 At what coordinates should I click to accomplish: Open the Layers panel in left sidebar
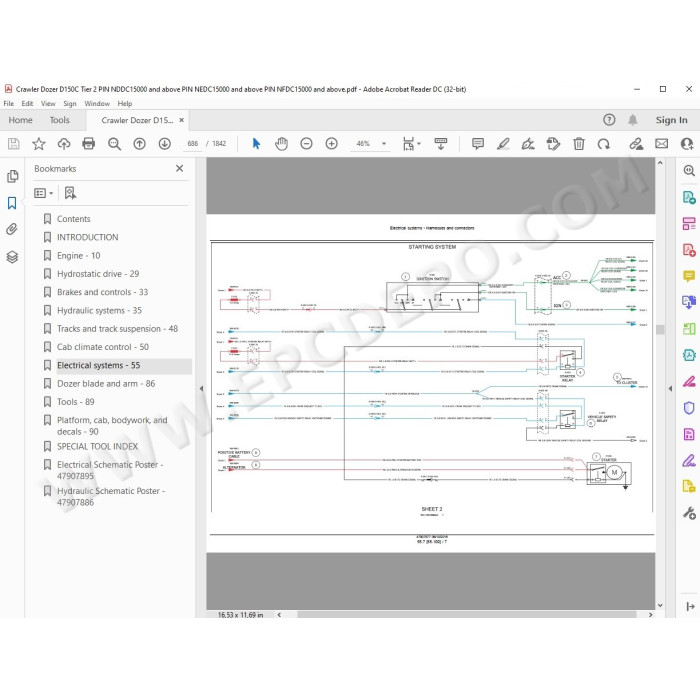point(12,257)
